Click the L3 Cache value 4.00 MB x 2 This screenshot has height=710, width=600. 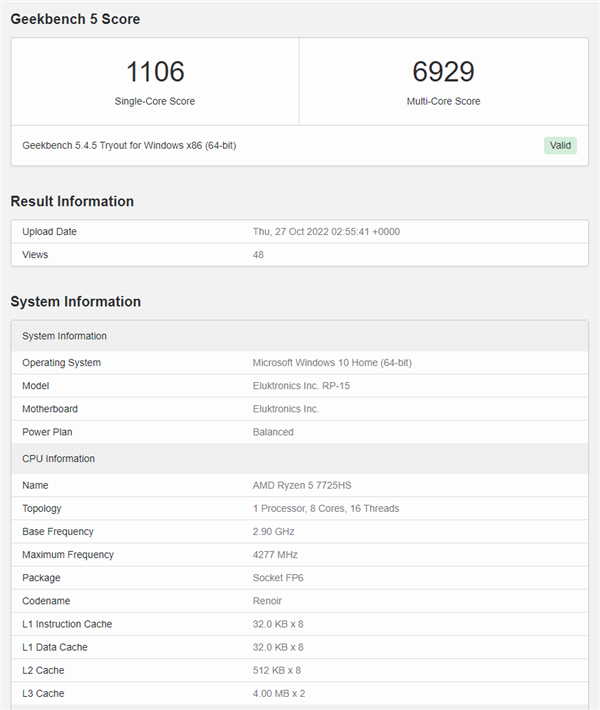click(281, 694)
